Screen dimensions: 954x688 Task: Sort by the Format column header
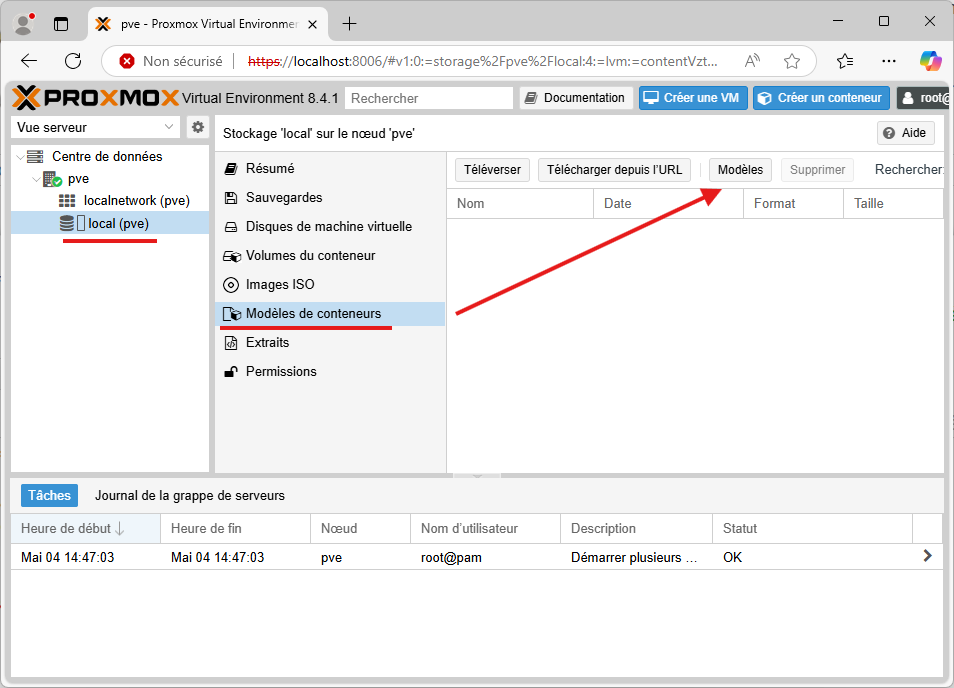(x=793, y=204)
